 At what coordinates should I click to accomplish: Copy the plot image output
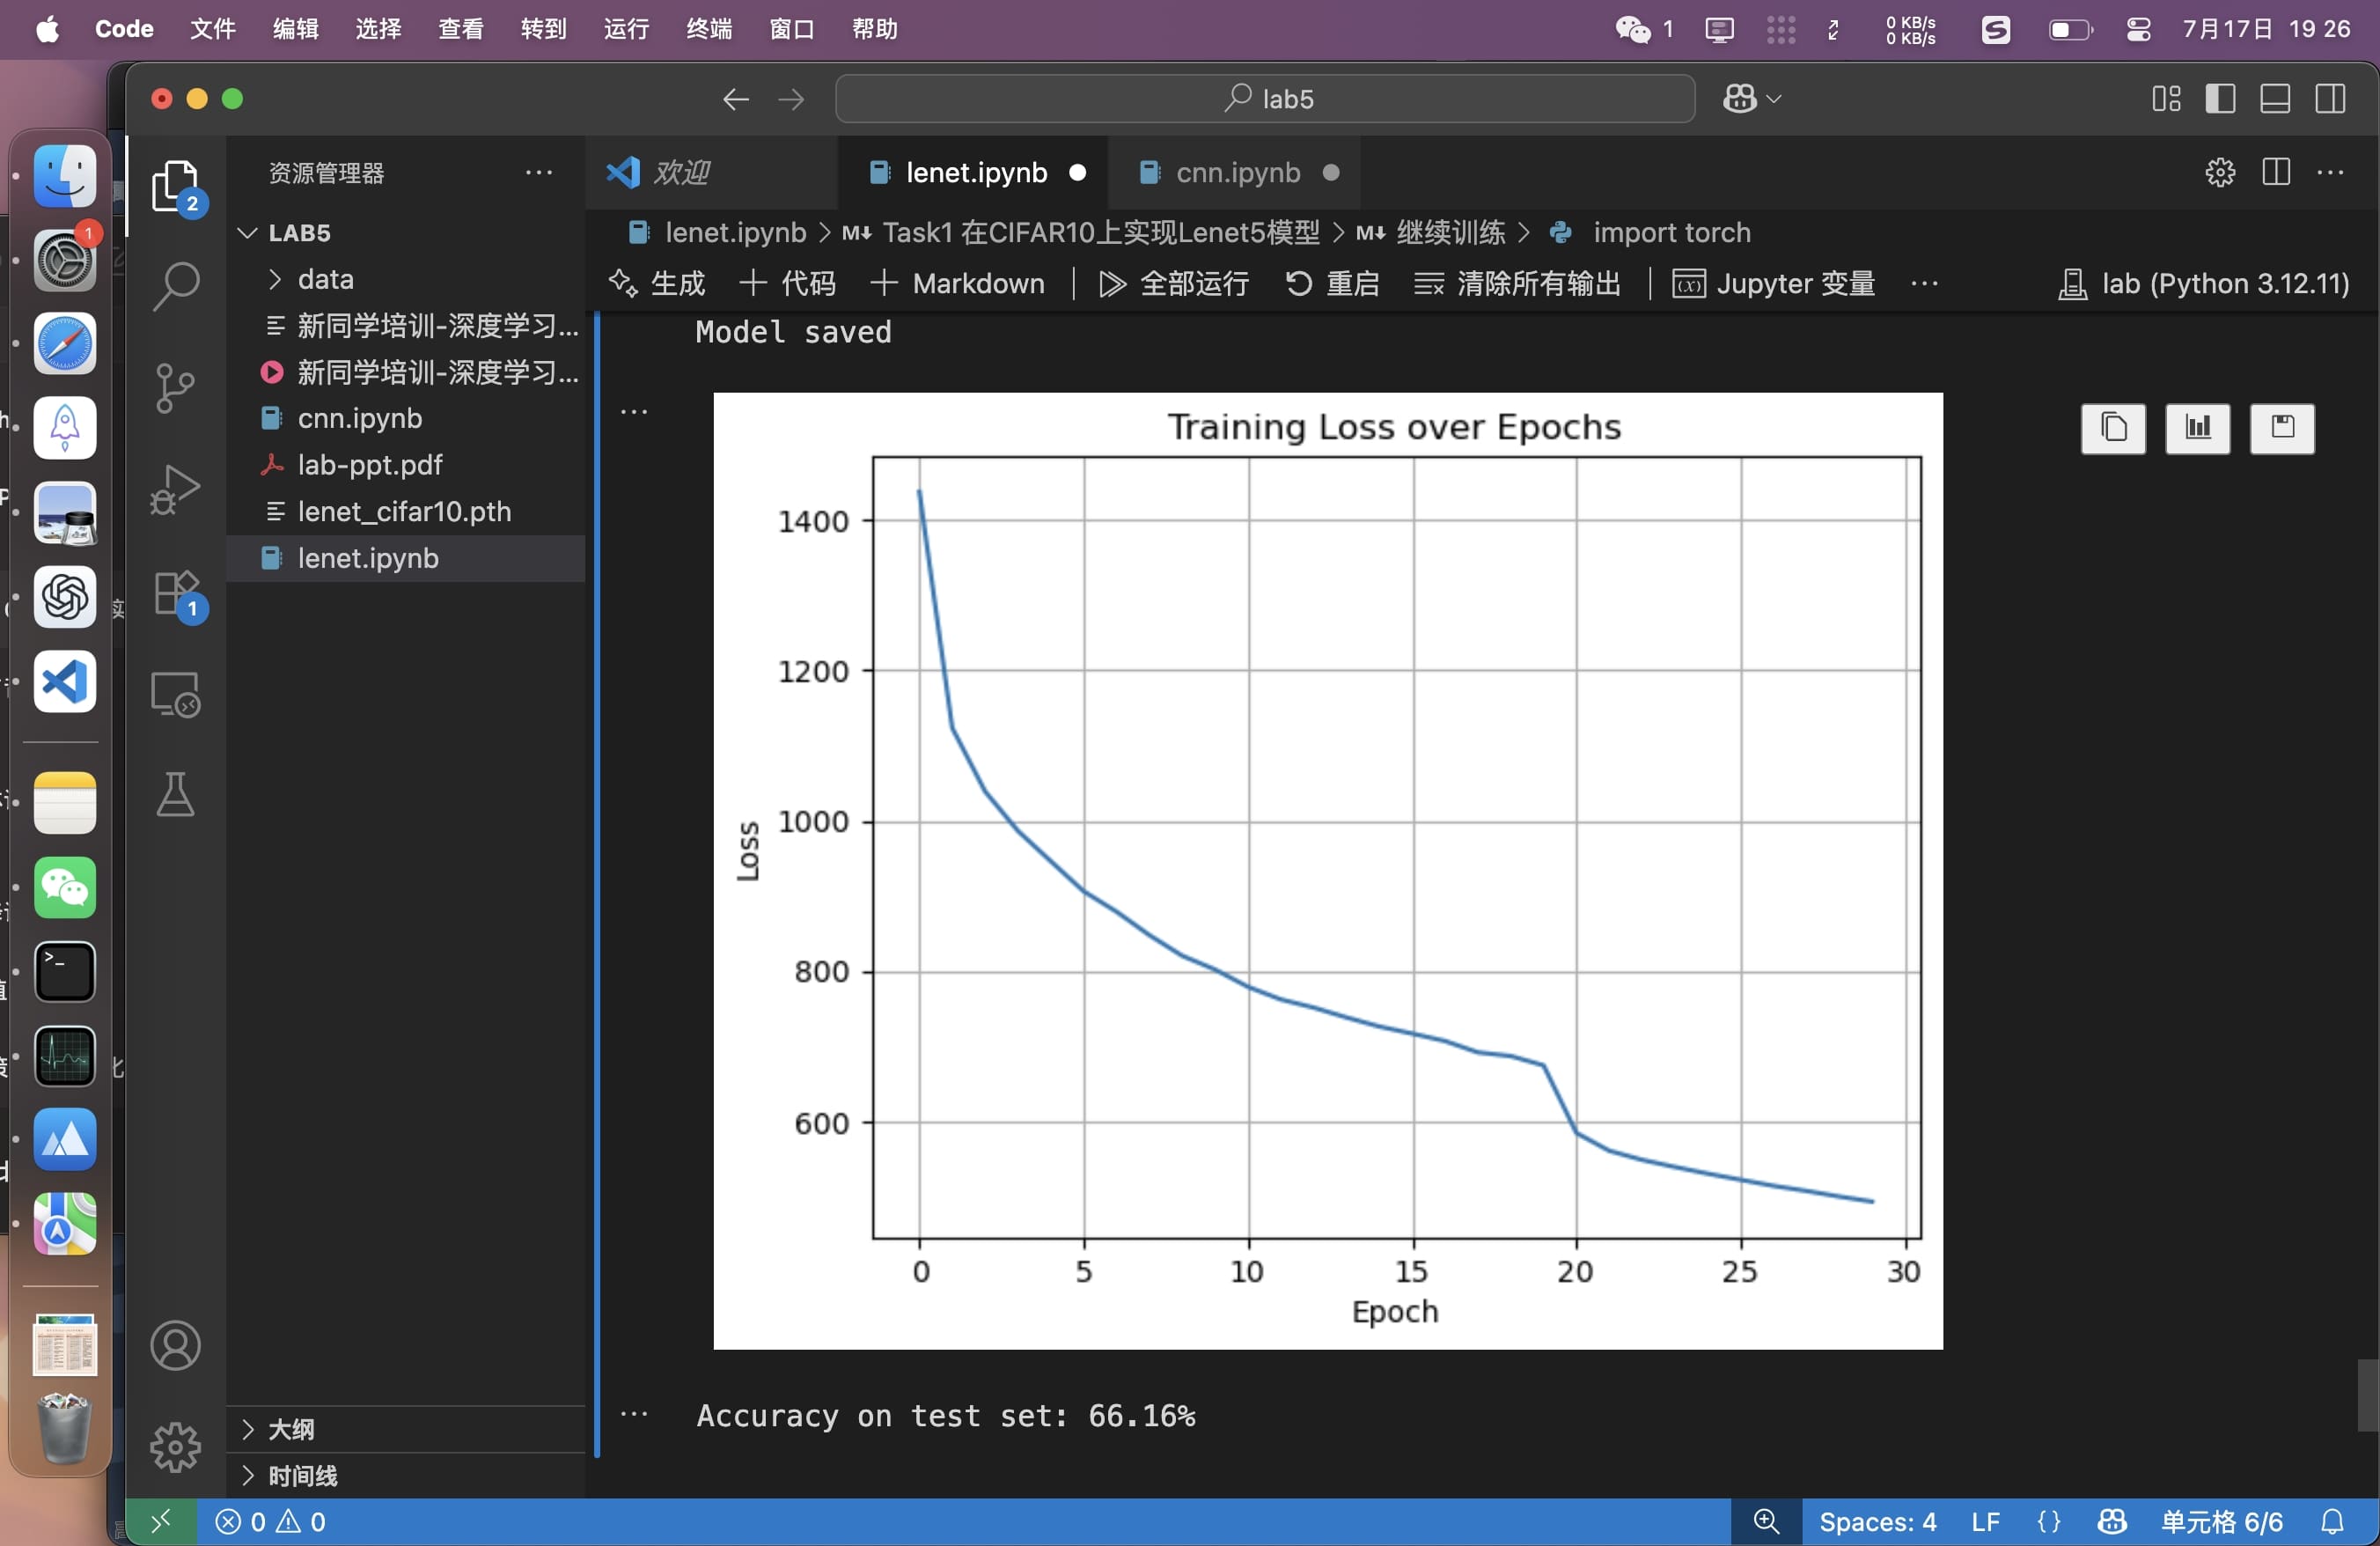[2112, 428]
